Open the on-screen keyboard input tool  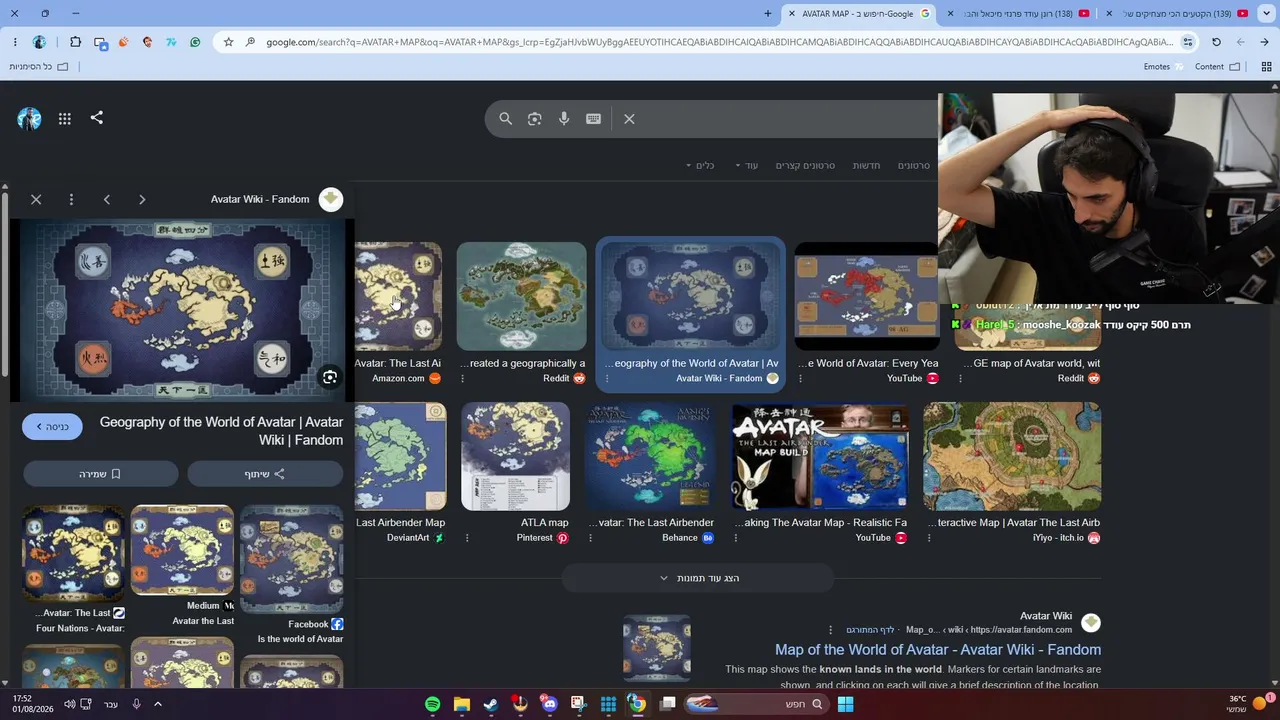593,119
